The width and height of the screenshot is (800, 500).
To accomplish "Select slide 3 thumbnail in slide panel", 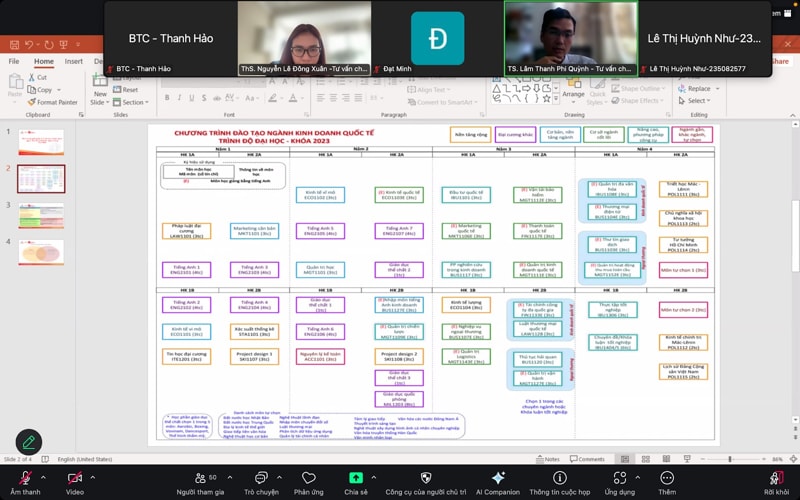I will tap(41, 215).
